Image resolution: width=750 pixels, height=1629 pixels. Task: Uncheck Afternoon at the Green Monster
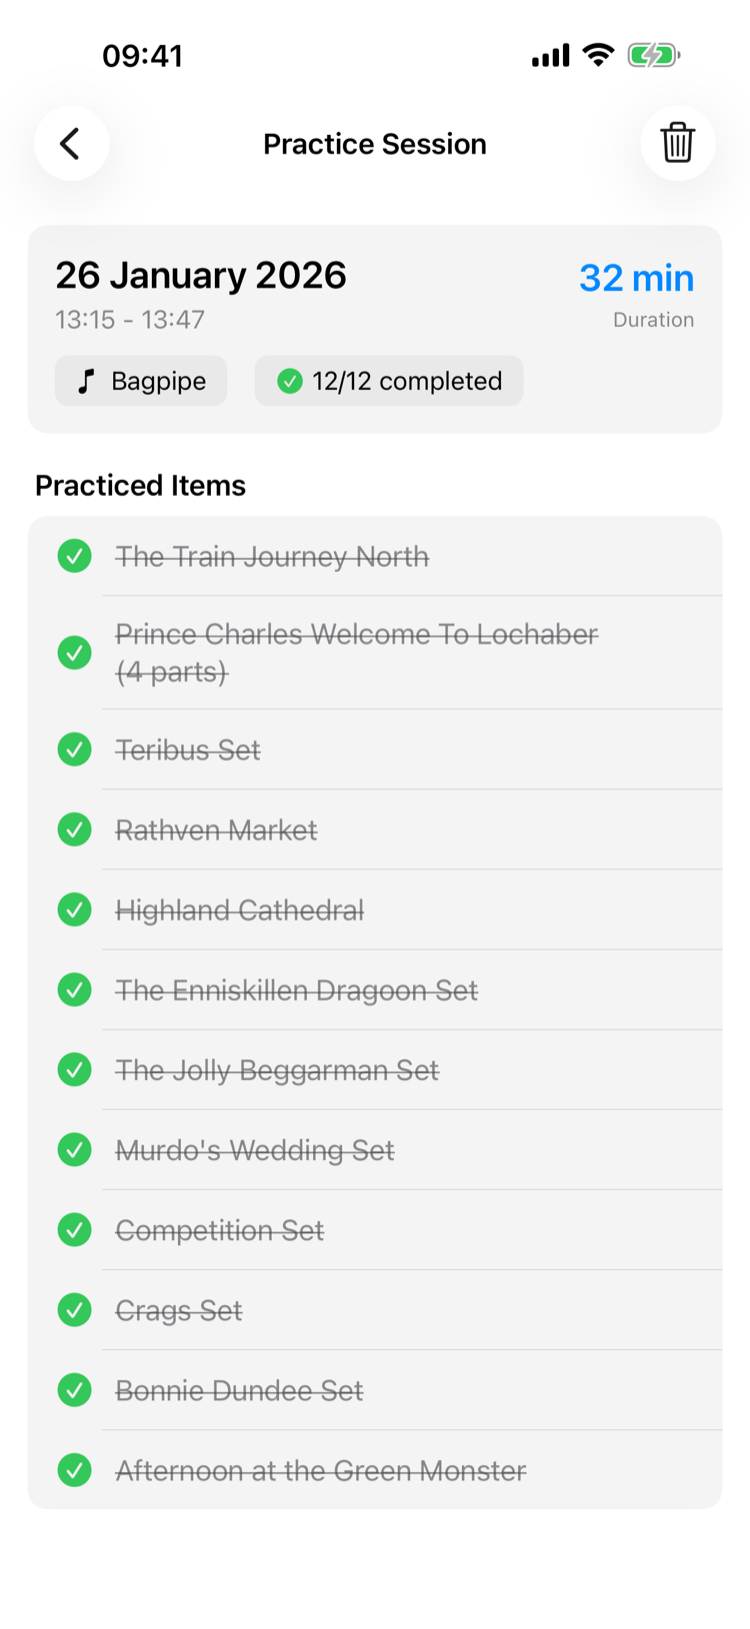74,1470
